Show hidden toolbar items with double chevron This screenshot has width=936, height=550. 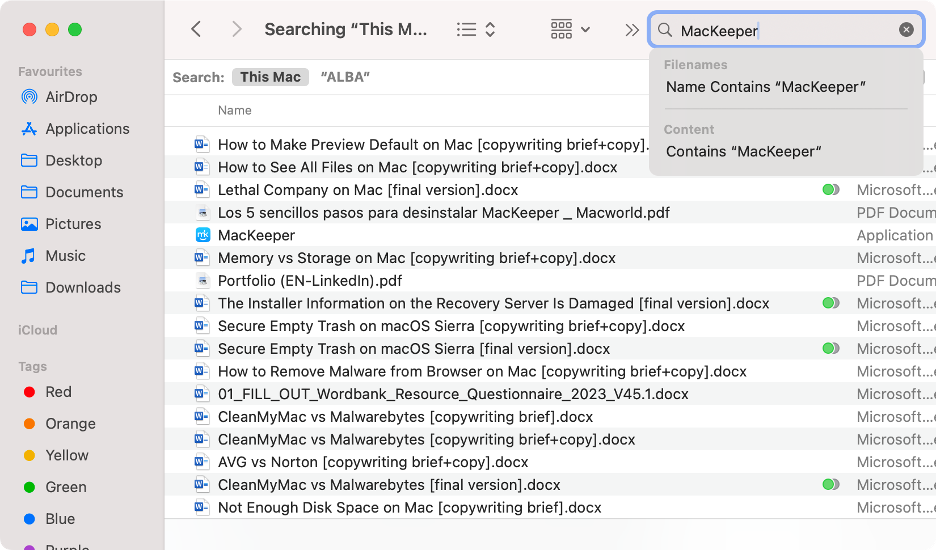click(632, 30)
